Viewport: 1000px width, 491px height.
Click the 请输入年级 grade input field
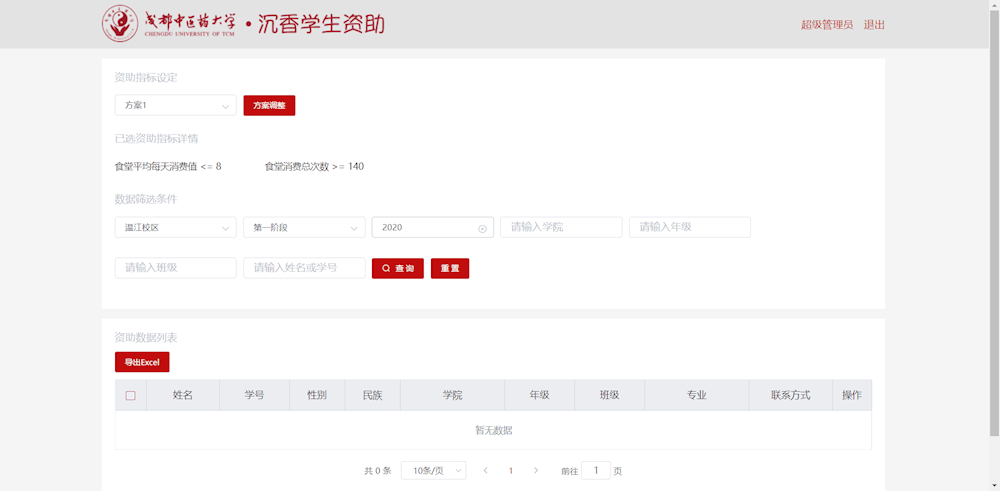pos(689,227)
